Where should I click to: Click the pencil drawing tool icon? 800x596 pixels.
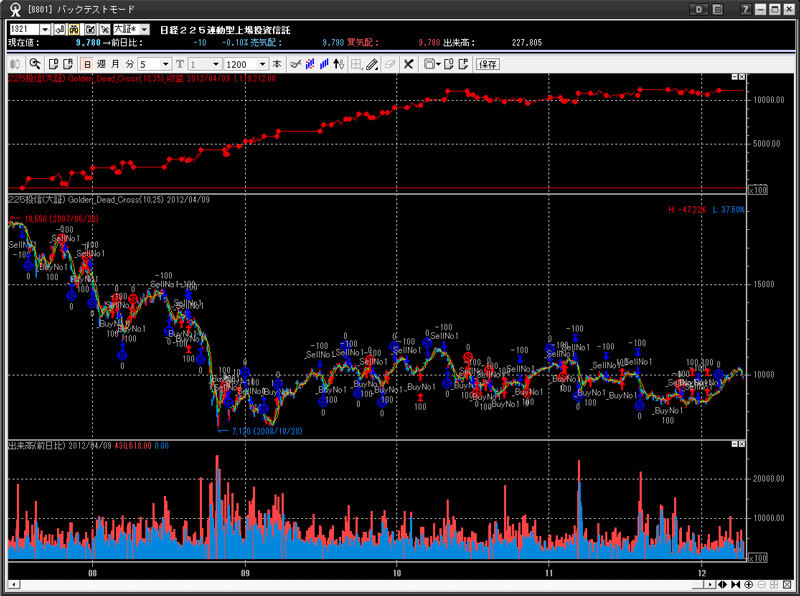tap(372, 64)
